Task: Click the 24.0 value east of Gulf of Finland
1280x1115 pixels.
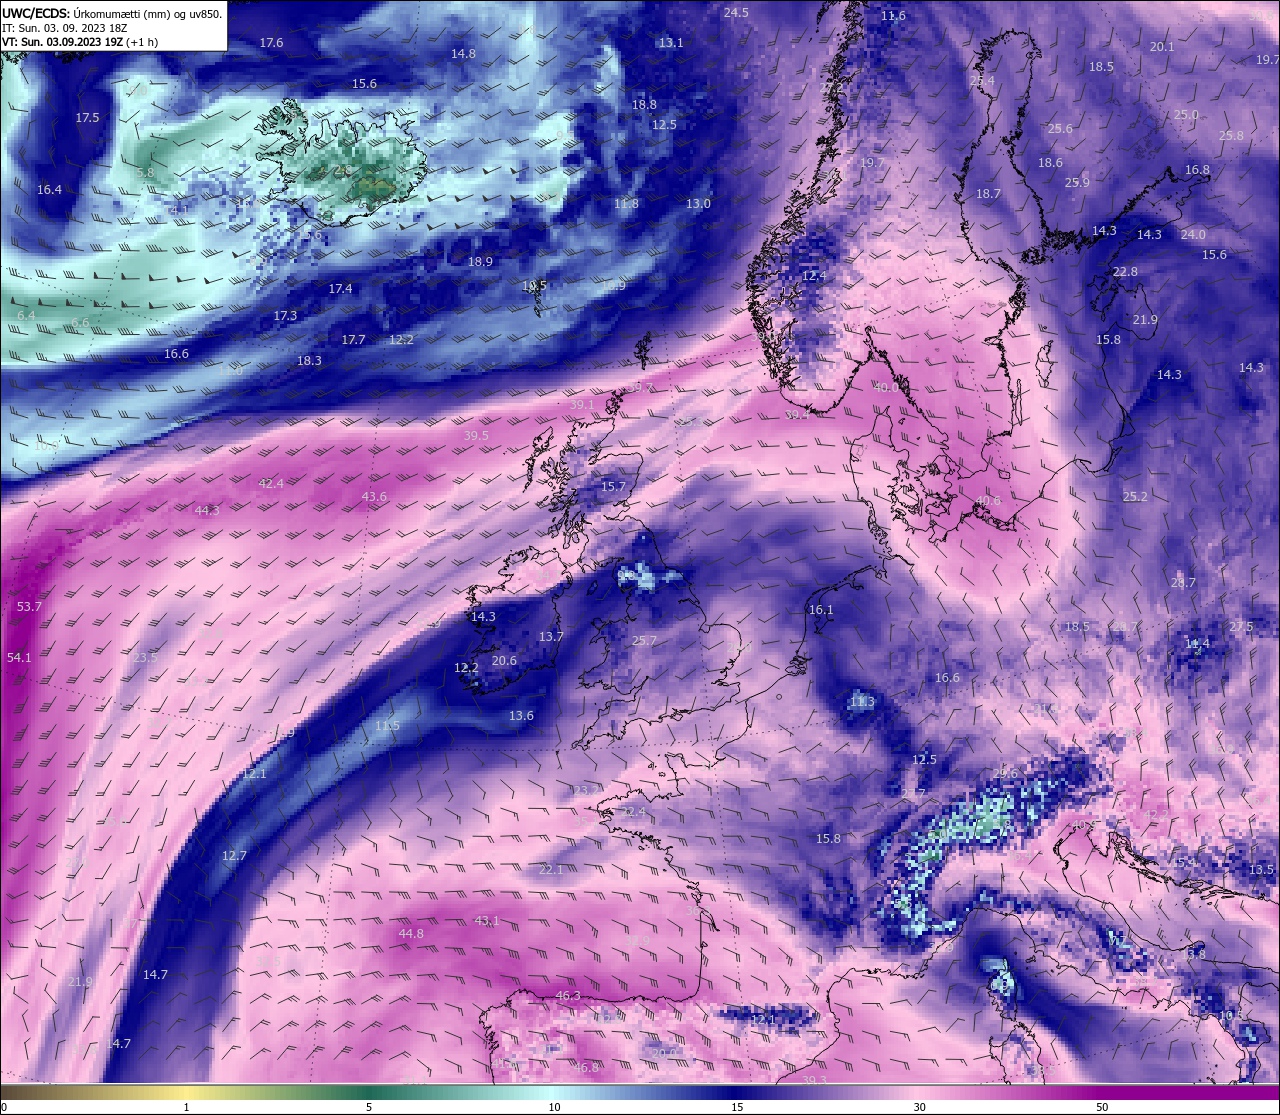Action: pos(1193,235)
